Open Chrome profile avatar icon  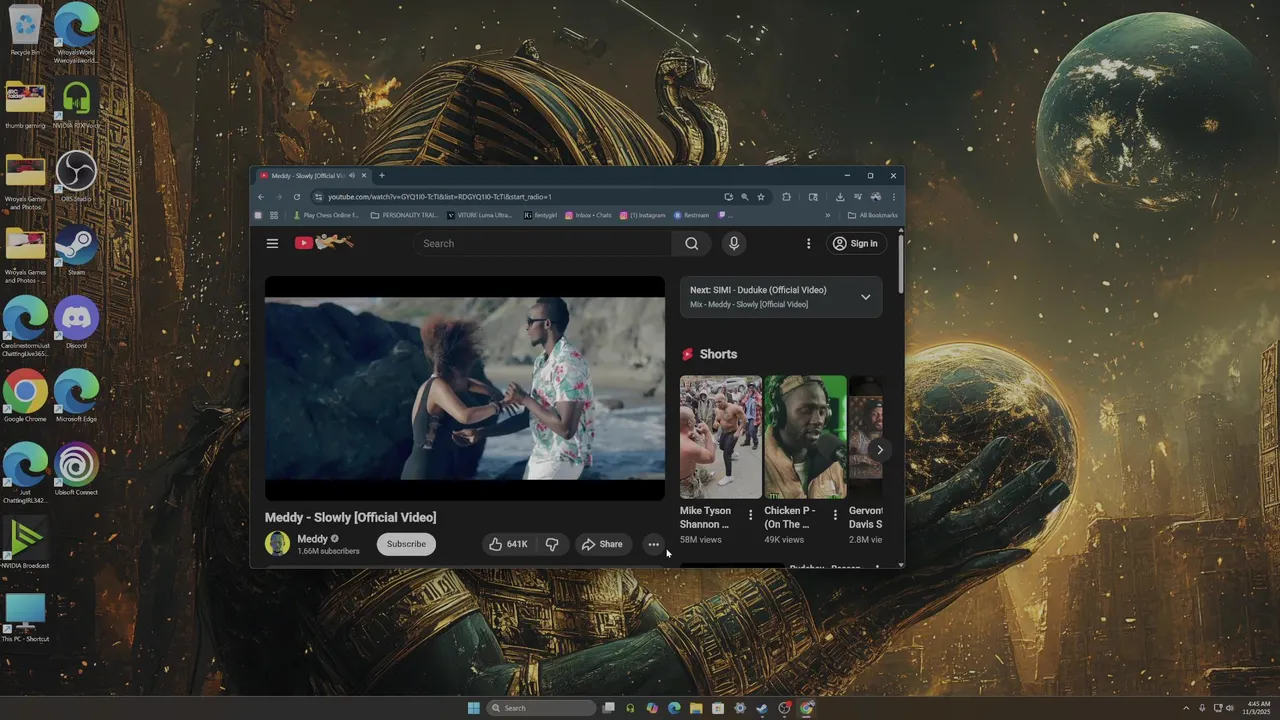tap(876, 197)
